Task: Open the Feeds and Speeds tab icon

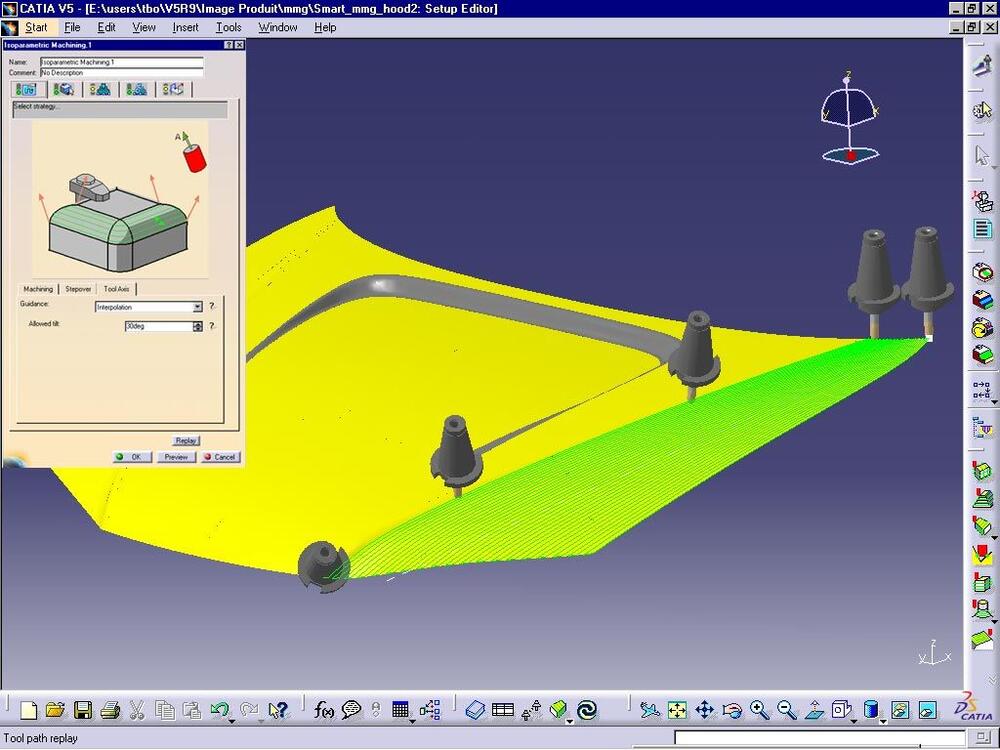Action: [x=136, y=89]
